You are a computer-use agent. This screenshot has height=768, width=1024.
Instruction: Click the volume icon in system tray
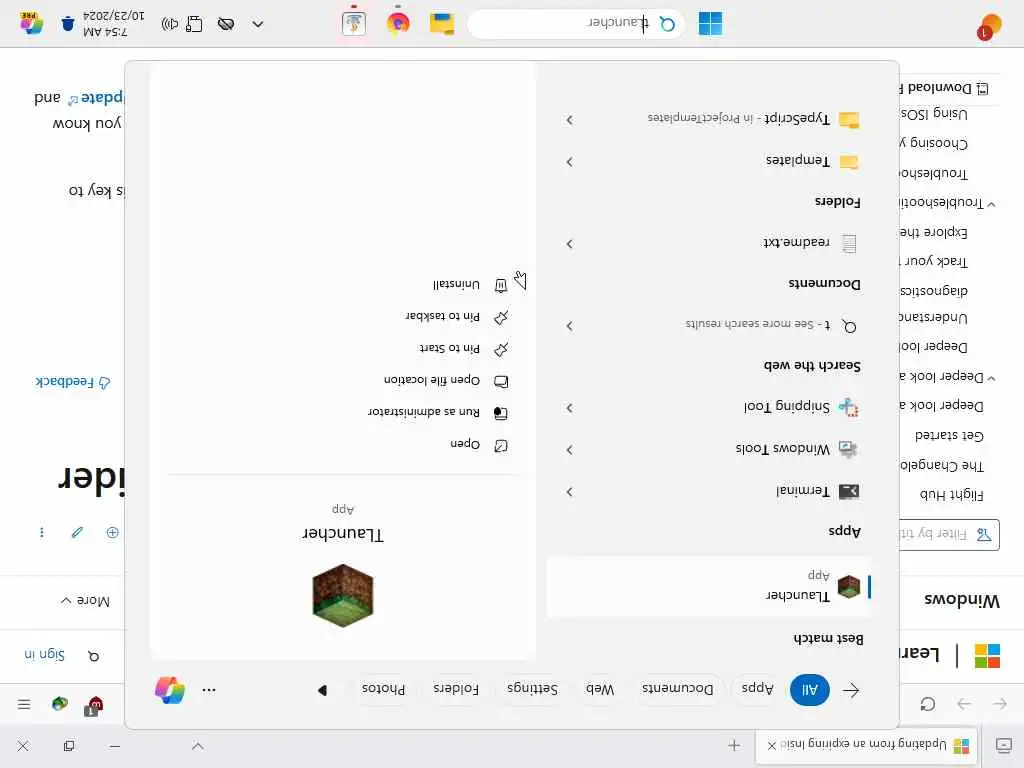point(170,24)
